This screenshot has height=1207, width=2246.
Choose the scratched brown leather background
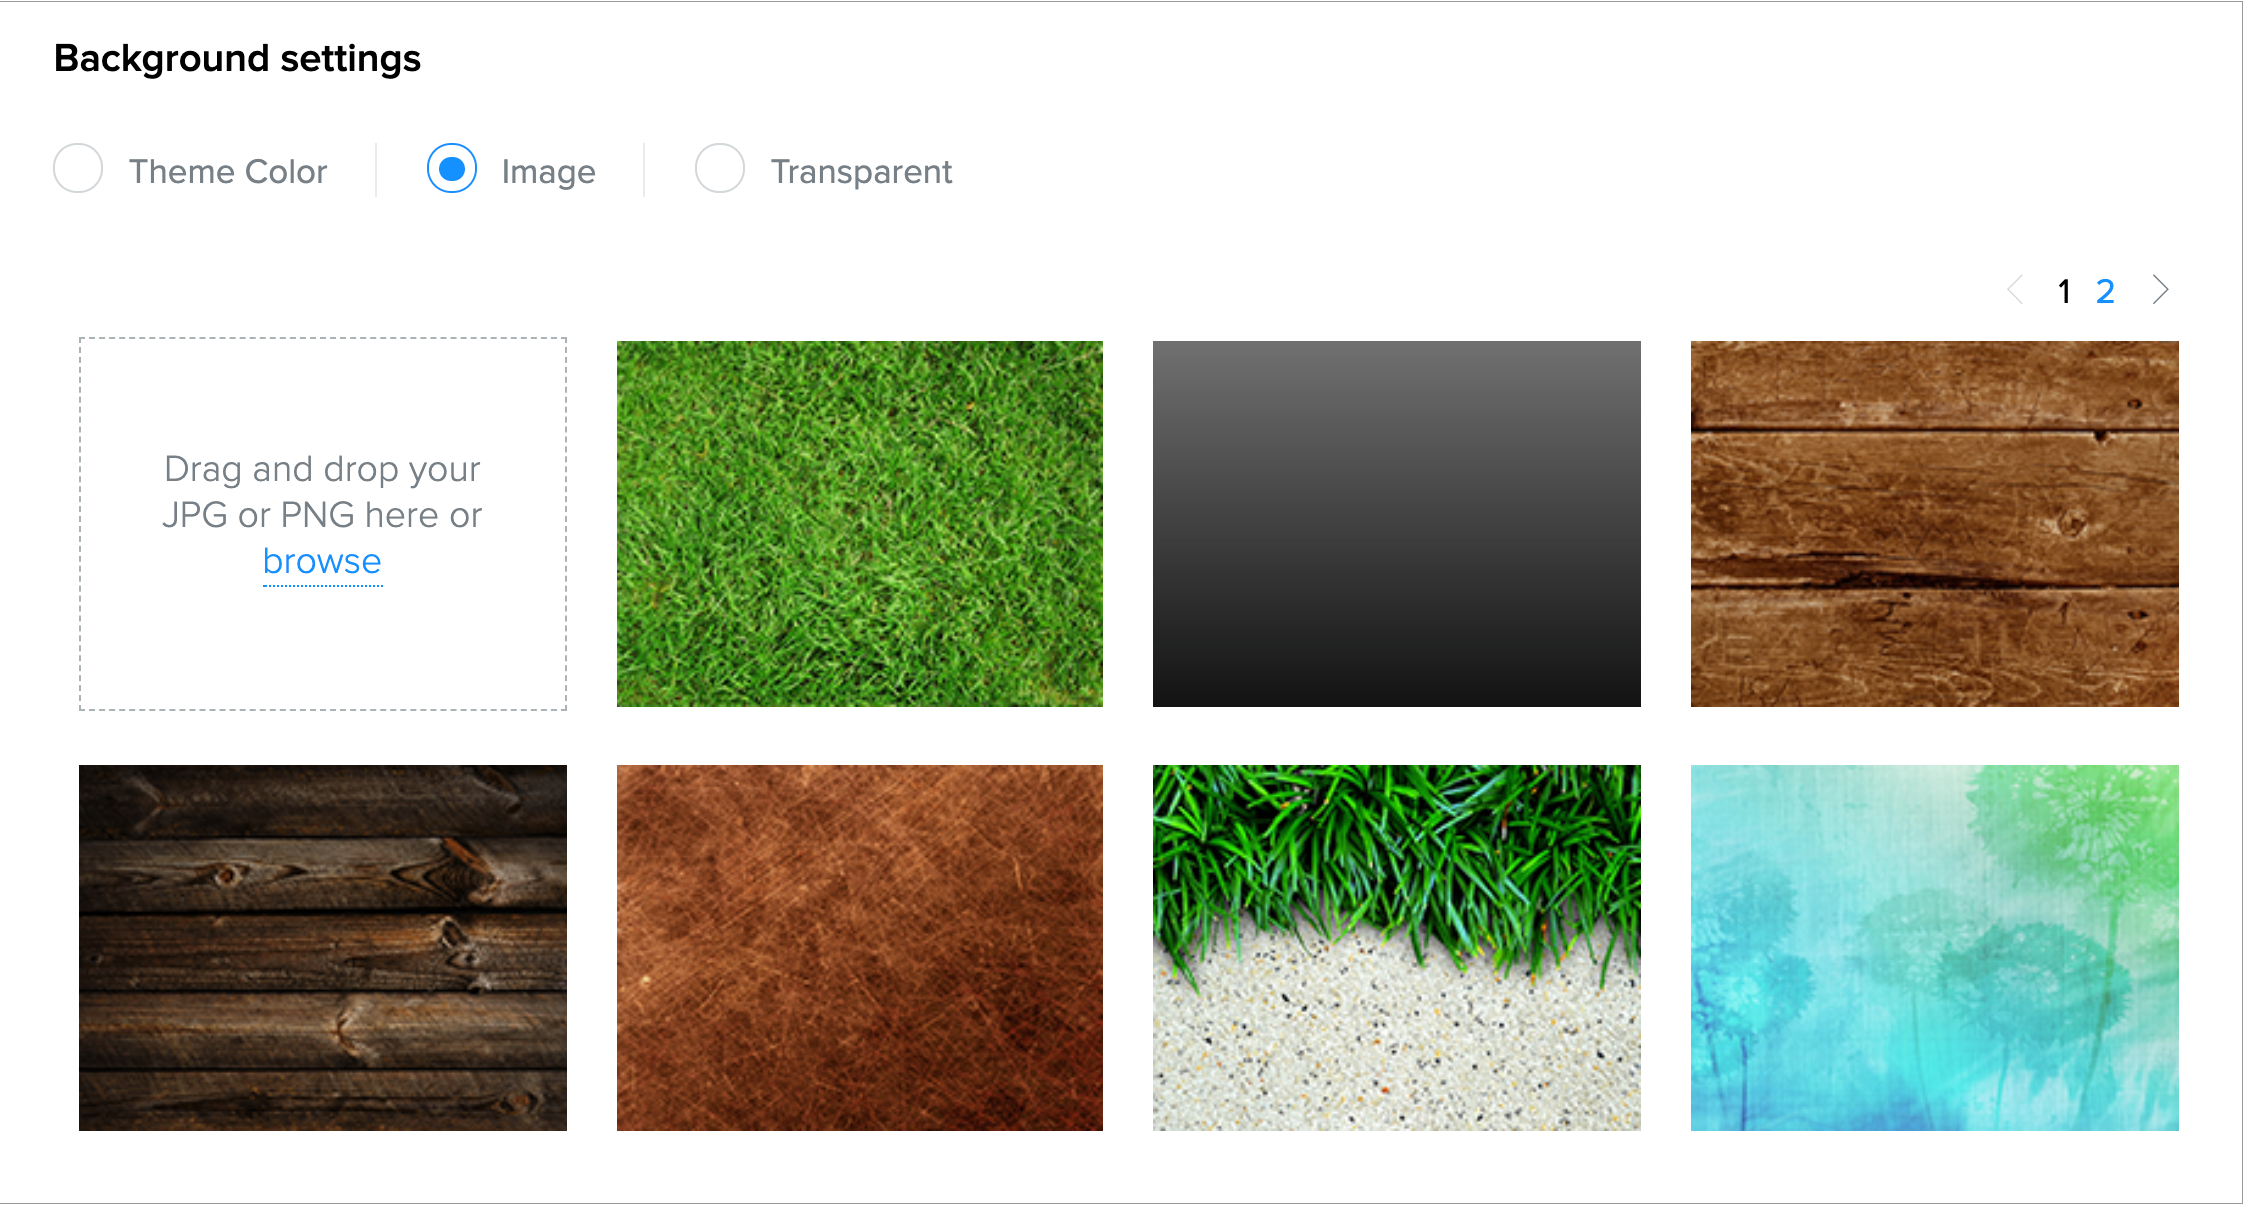coord(859,948)
